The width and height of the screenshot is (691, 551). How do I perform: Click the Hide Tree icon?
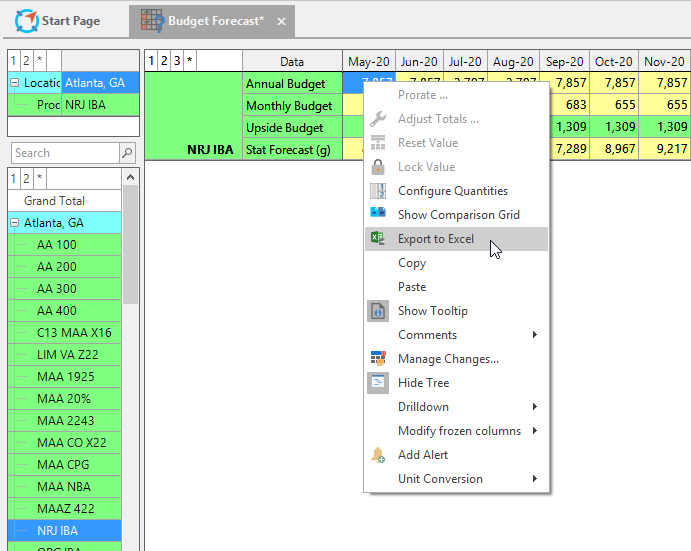pos(378,383)
